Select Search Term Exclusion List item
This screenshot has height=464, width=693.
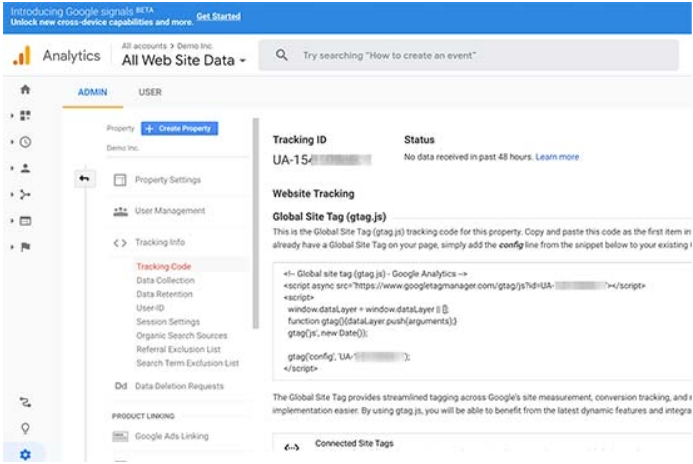(x=187, y=363)
